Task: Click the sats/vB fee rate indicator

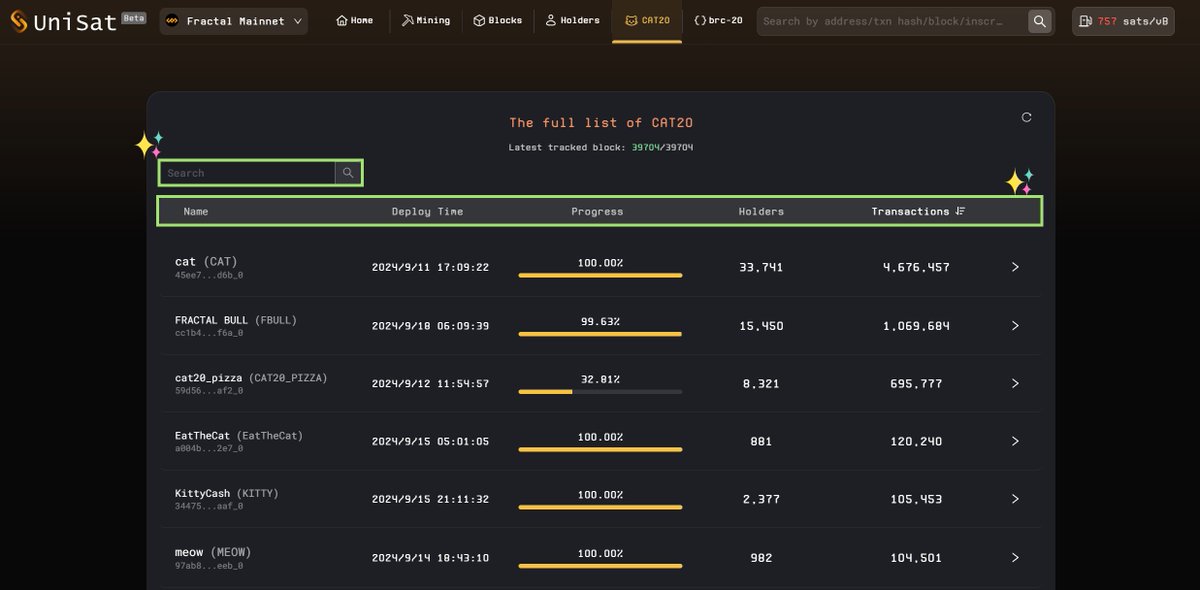Action: [1123, 20]
